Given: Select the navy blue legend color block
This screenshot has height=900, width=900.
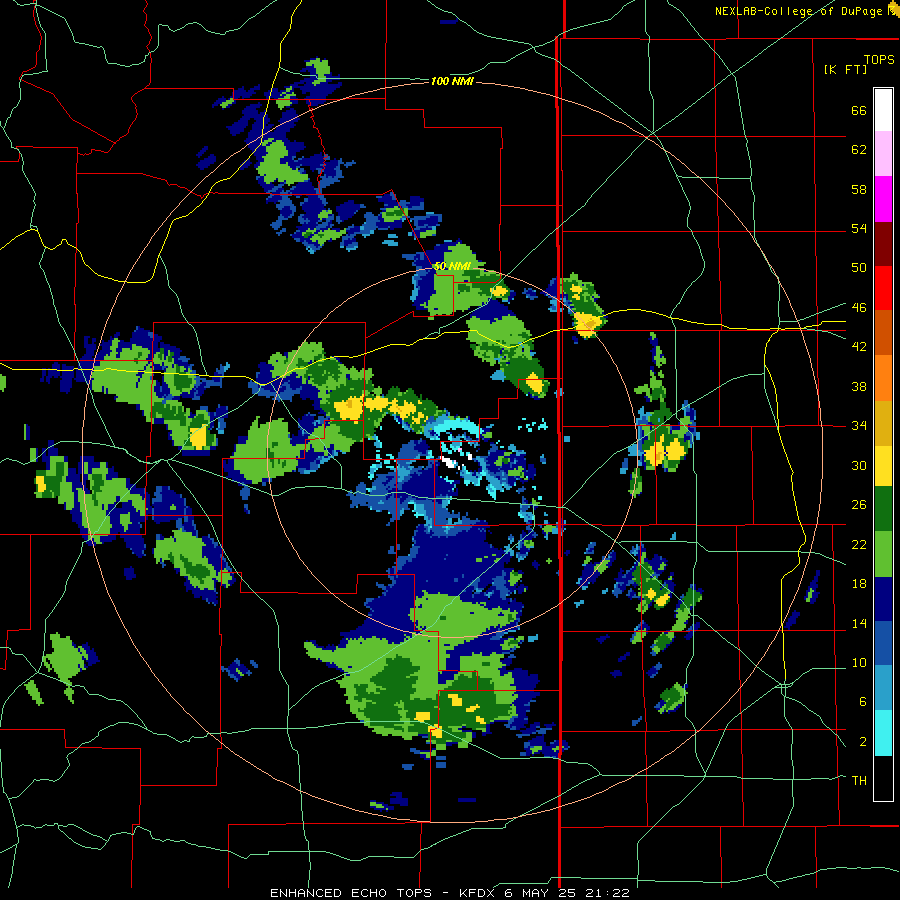Looking at the screenshot, I should (x=883, y=599).
